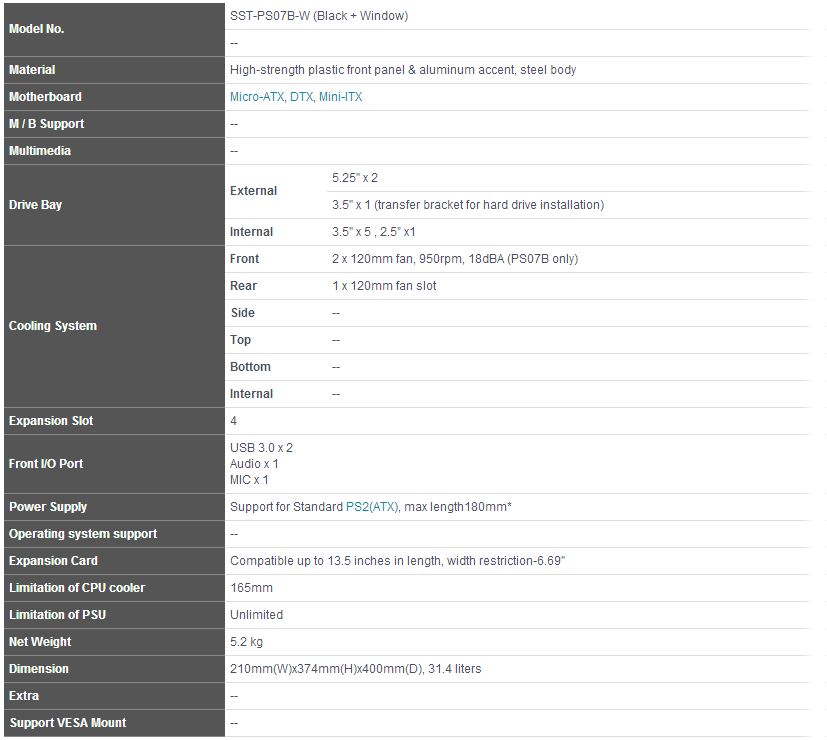Click the expansion card compatibility text

pos(397,561)
